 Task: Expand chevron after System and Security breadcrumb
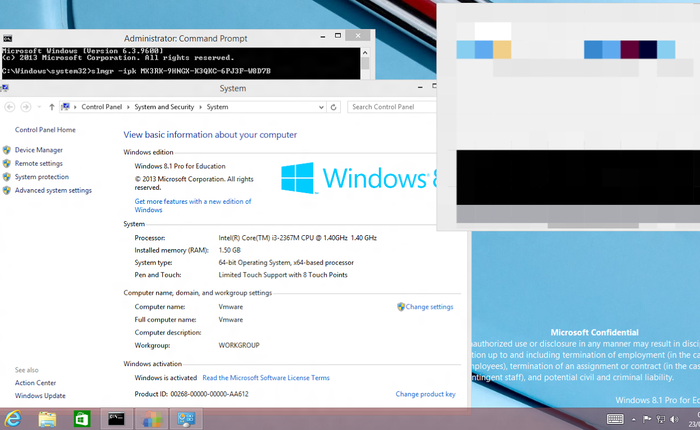pyautogui.click(x=200, y=107)
